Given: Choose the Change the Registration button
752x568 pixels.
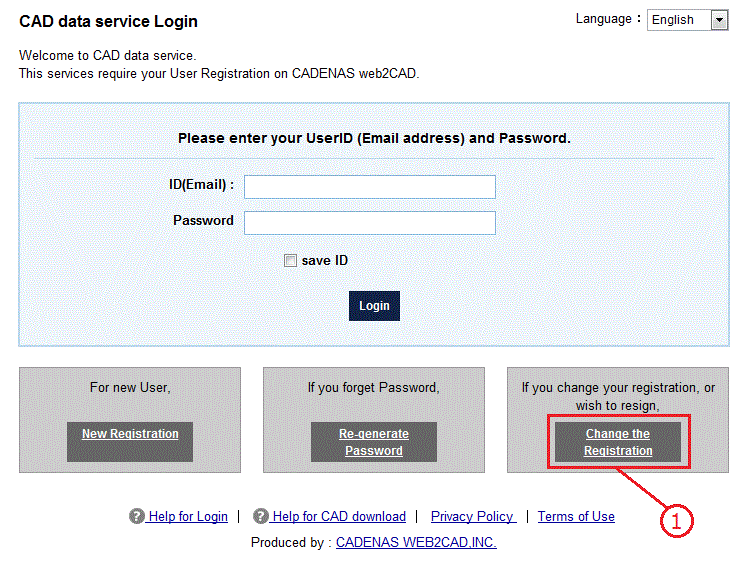Looking at the screenshot, I should tap(618, 442).
